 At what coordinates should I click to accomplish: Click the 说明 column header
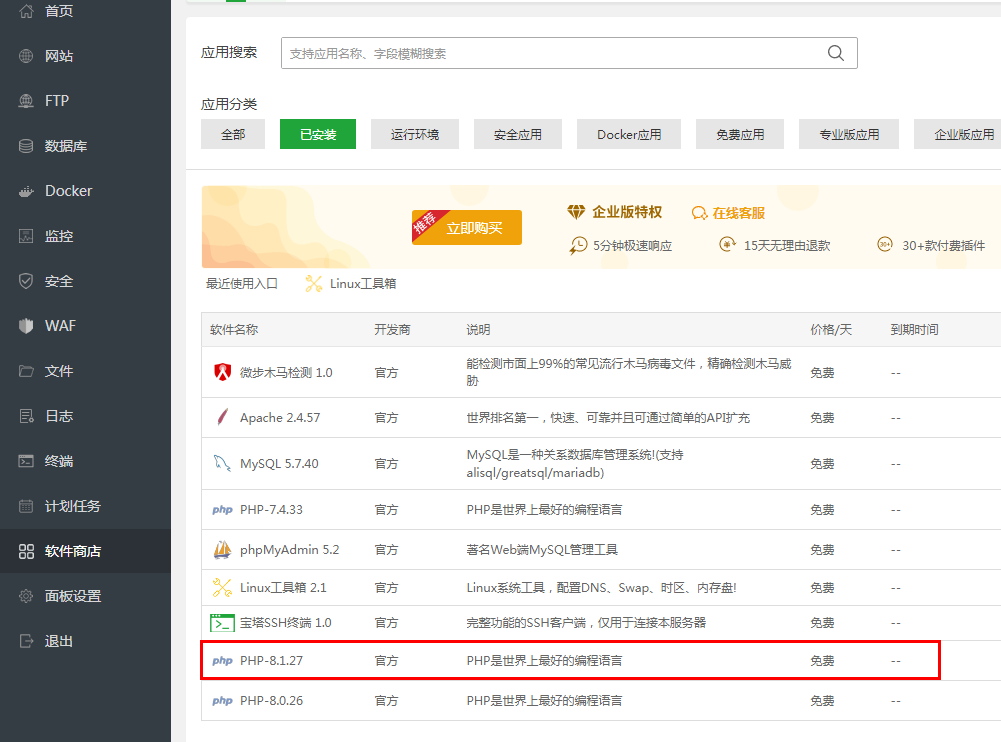coord(478,329)
